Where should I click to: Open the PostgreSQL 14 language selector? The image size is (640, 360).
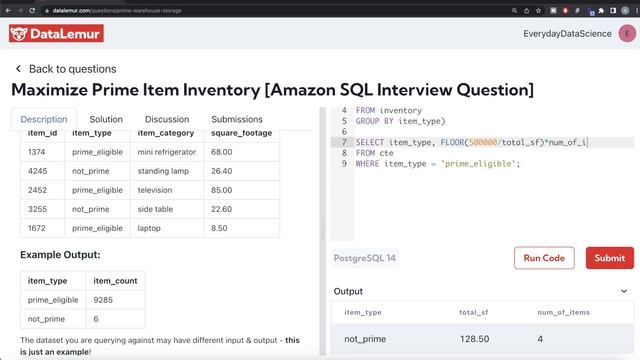(364, 258)
